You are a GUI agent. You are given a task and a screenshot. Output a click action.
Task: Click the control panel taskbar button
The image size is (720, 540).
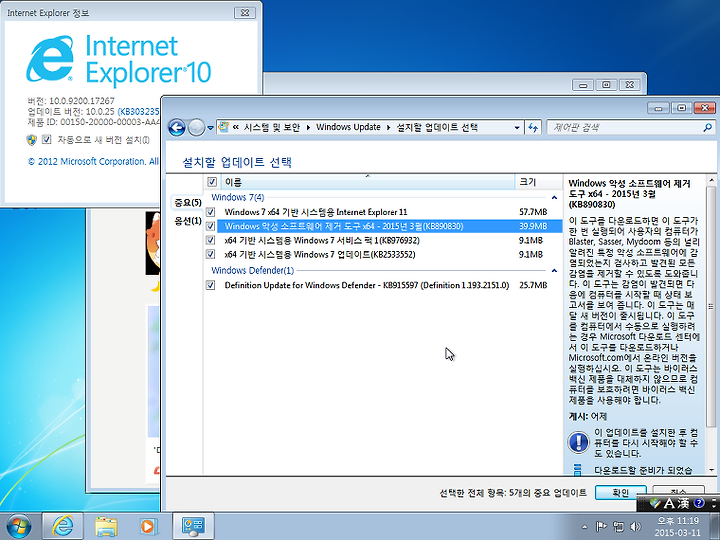coord(193,526)
